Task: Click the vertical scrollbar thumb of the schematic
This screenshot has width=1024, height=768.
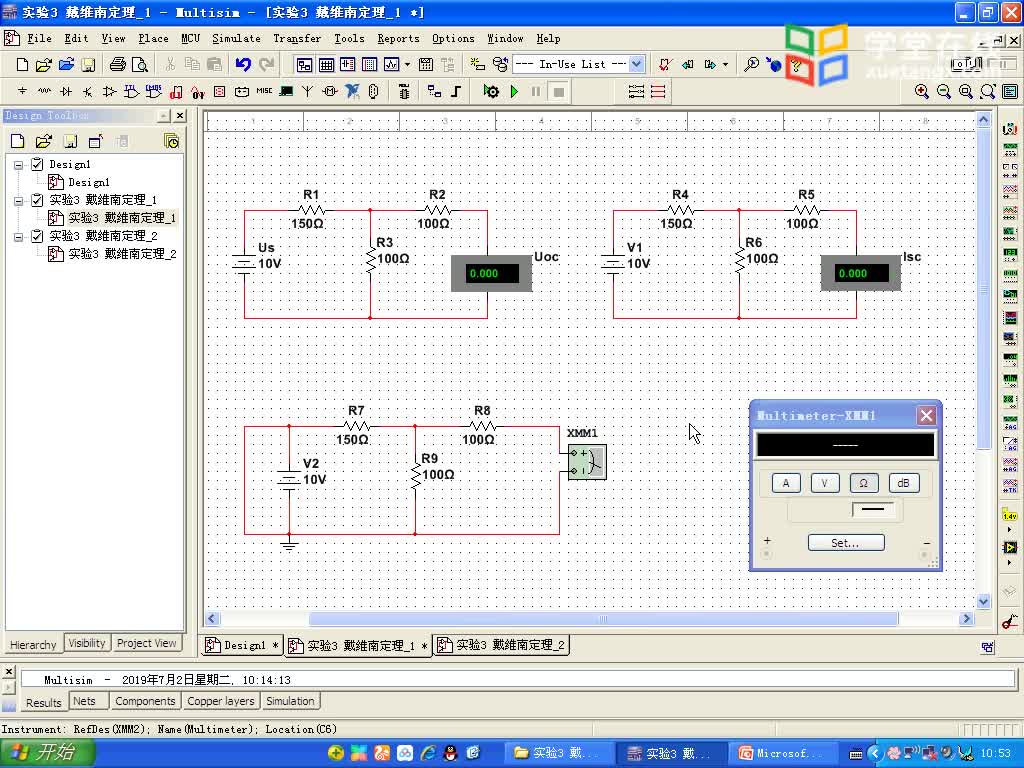Action: pyautogui.click(x=984, y=289)
